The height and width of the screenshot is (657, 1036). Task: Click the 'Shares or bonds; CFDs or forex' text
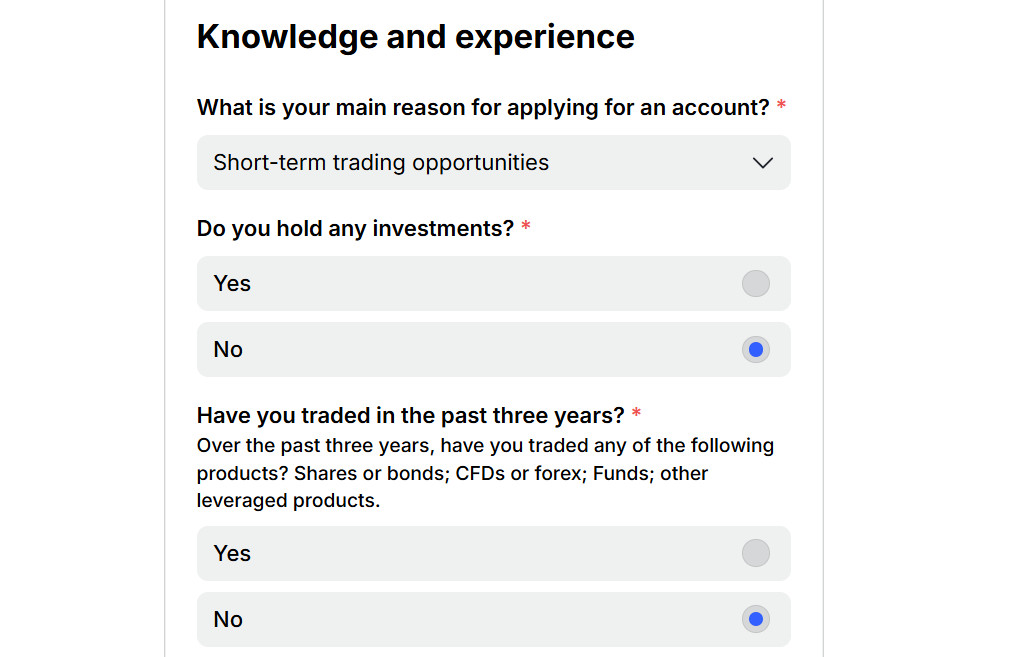click(x=438, y=473)
